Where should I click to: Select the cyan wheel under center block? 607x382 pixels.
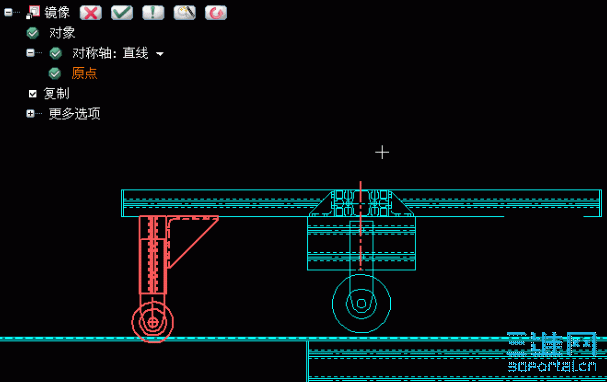click(361, 303)
